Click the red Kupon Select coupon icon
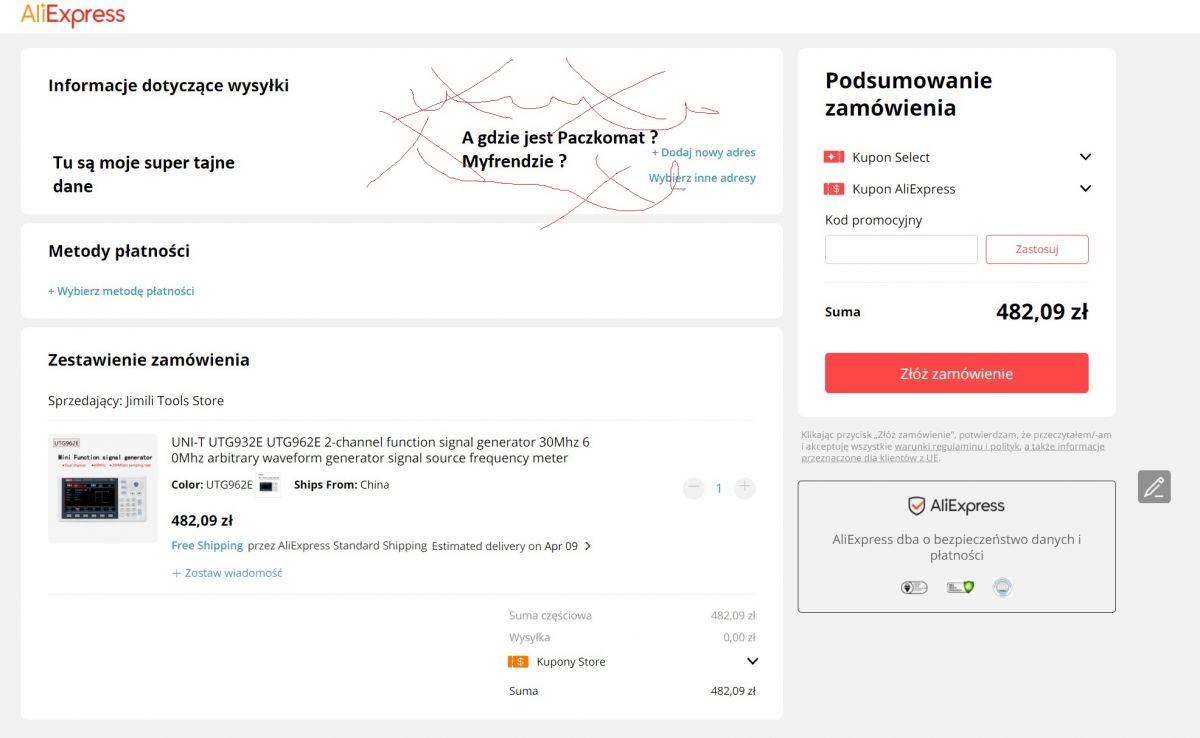1200x738 pixels. (834, 157)
